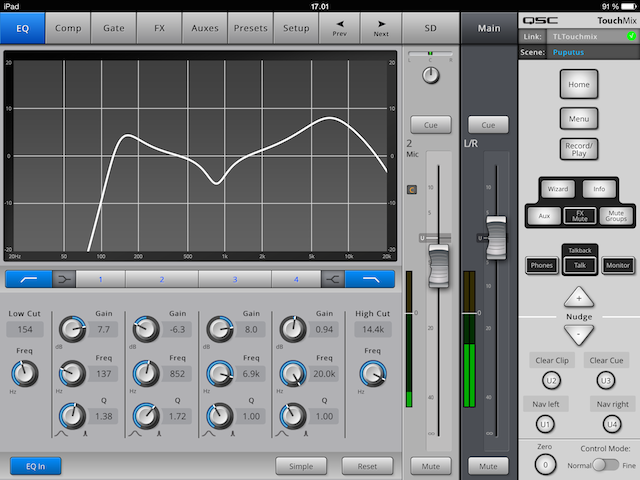Toggle the low cut filter button
The image size is (640, 480).
click(29, 279)
